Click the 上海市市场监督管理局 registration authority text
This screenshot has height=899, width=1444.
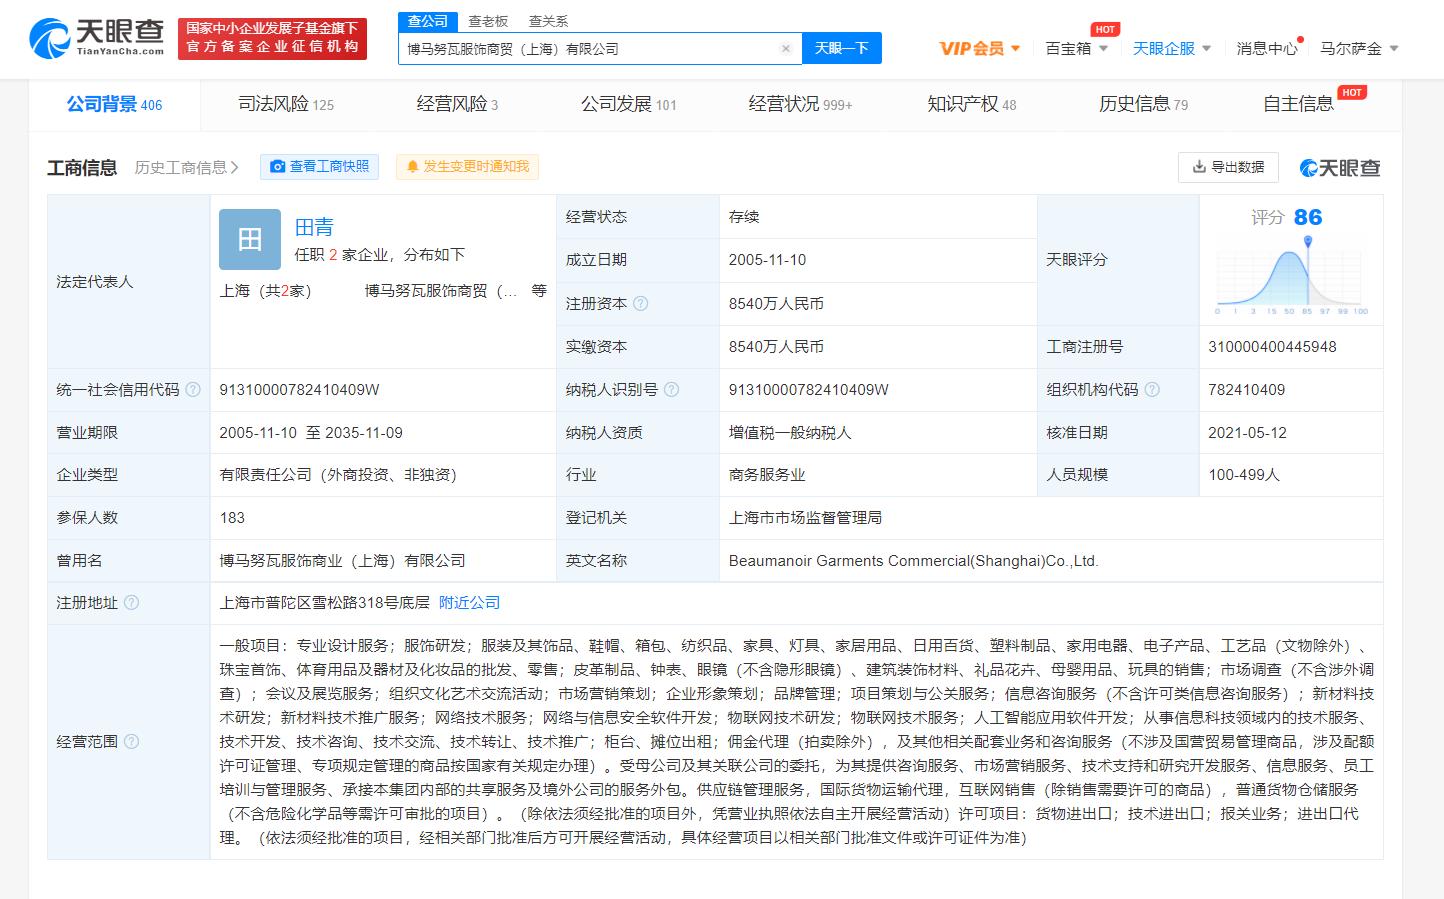point(805,518)
